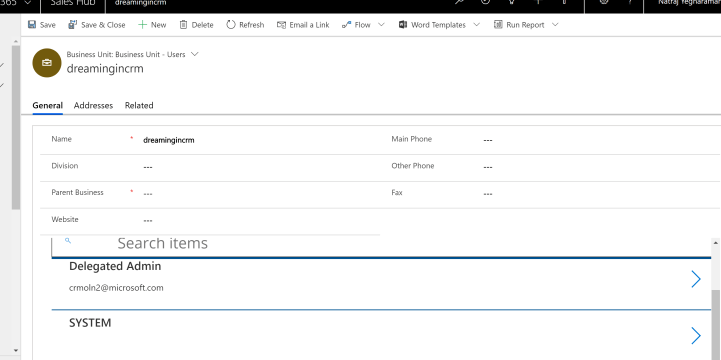The width and height of the screenshot is (721, 360).
Task: Click the Business Unit - Users form label
Action: (x=126, y=54)
